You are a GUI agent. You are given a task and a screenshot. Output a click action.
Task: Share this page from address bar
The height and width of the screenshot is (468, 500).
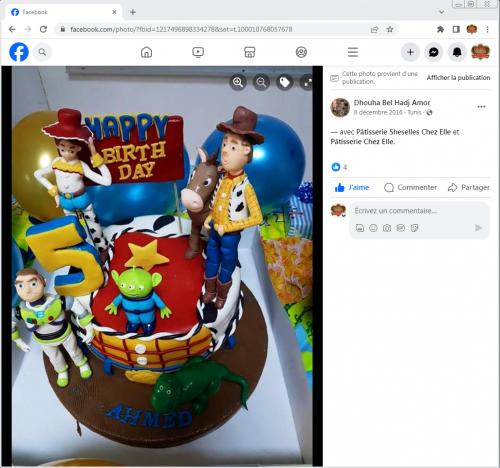374,29
